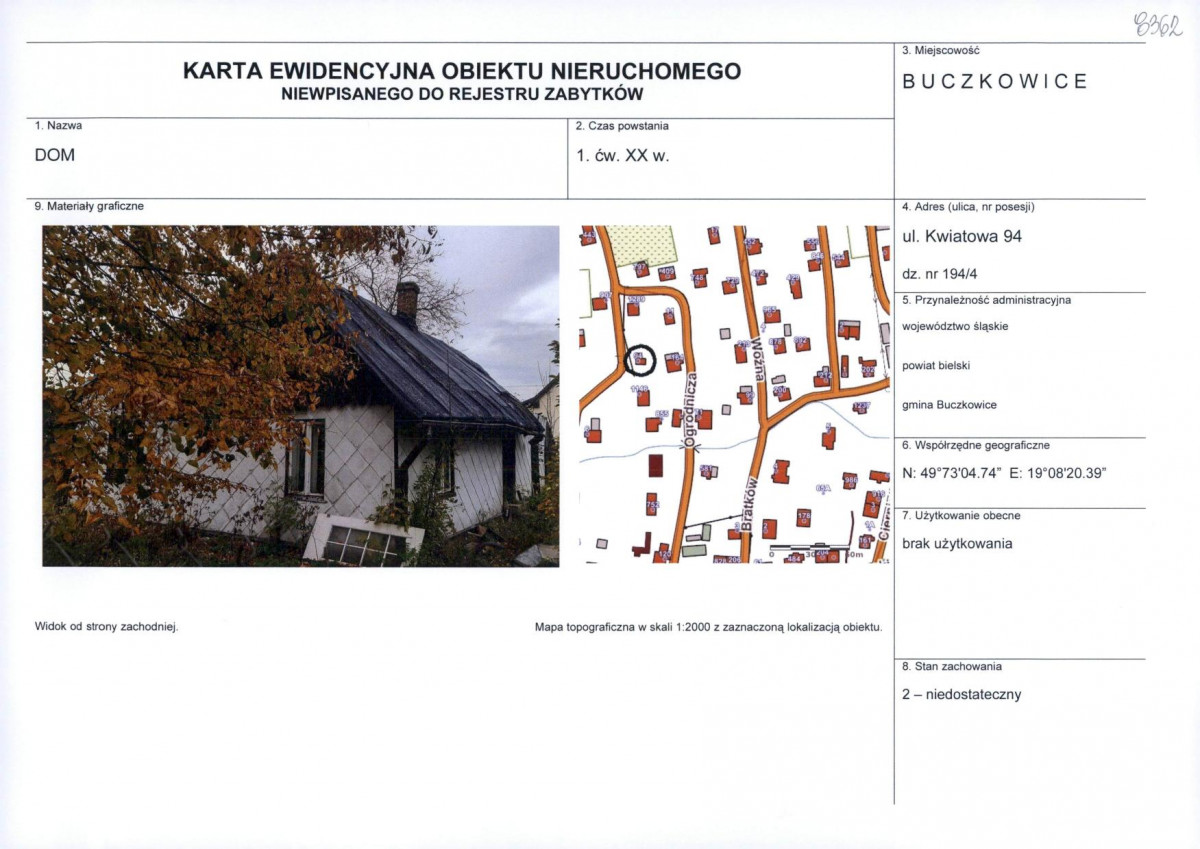Select the value "1. ćw. XX w."
The image size is (1200, 849).
(x=623, y=156)
